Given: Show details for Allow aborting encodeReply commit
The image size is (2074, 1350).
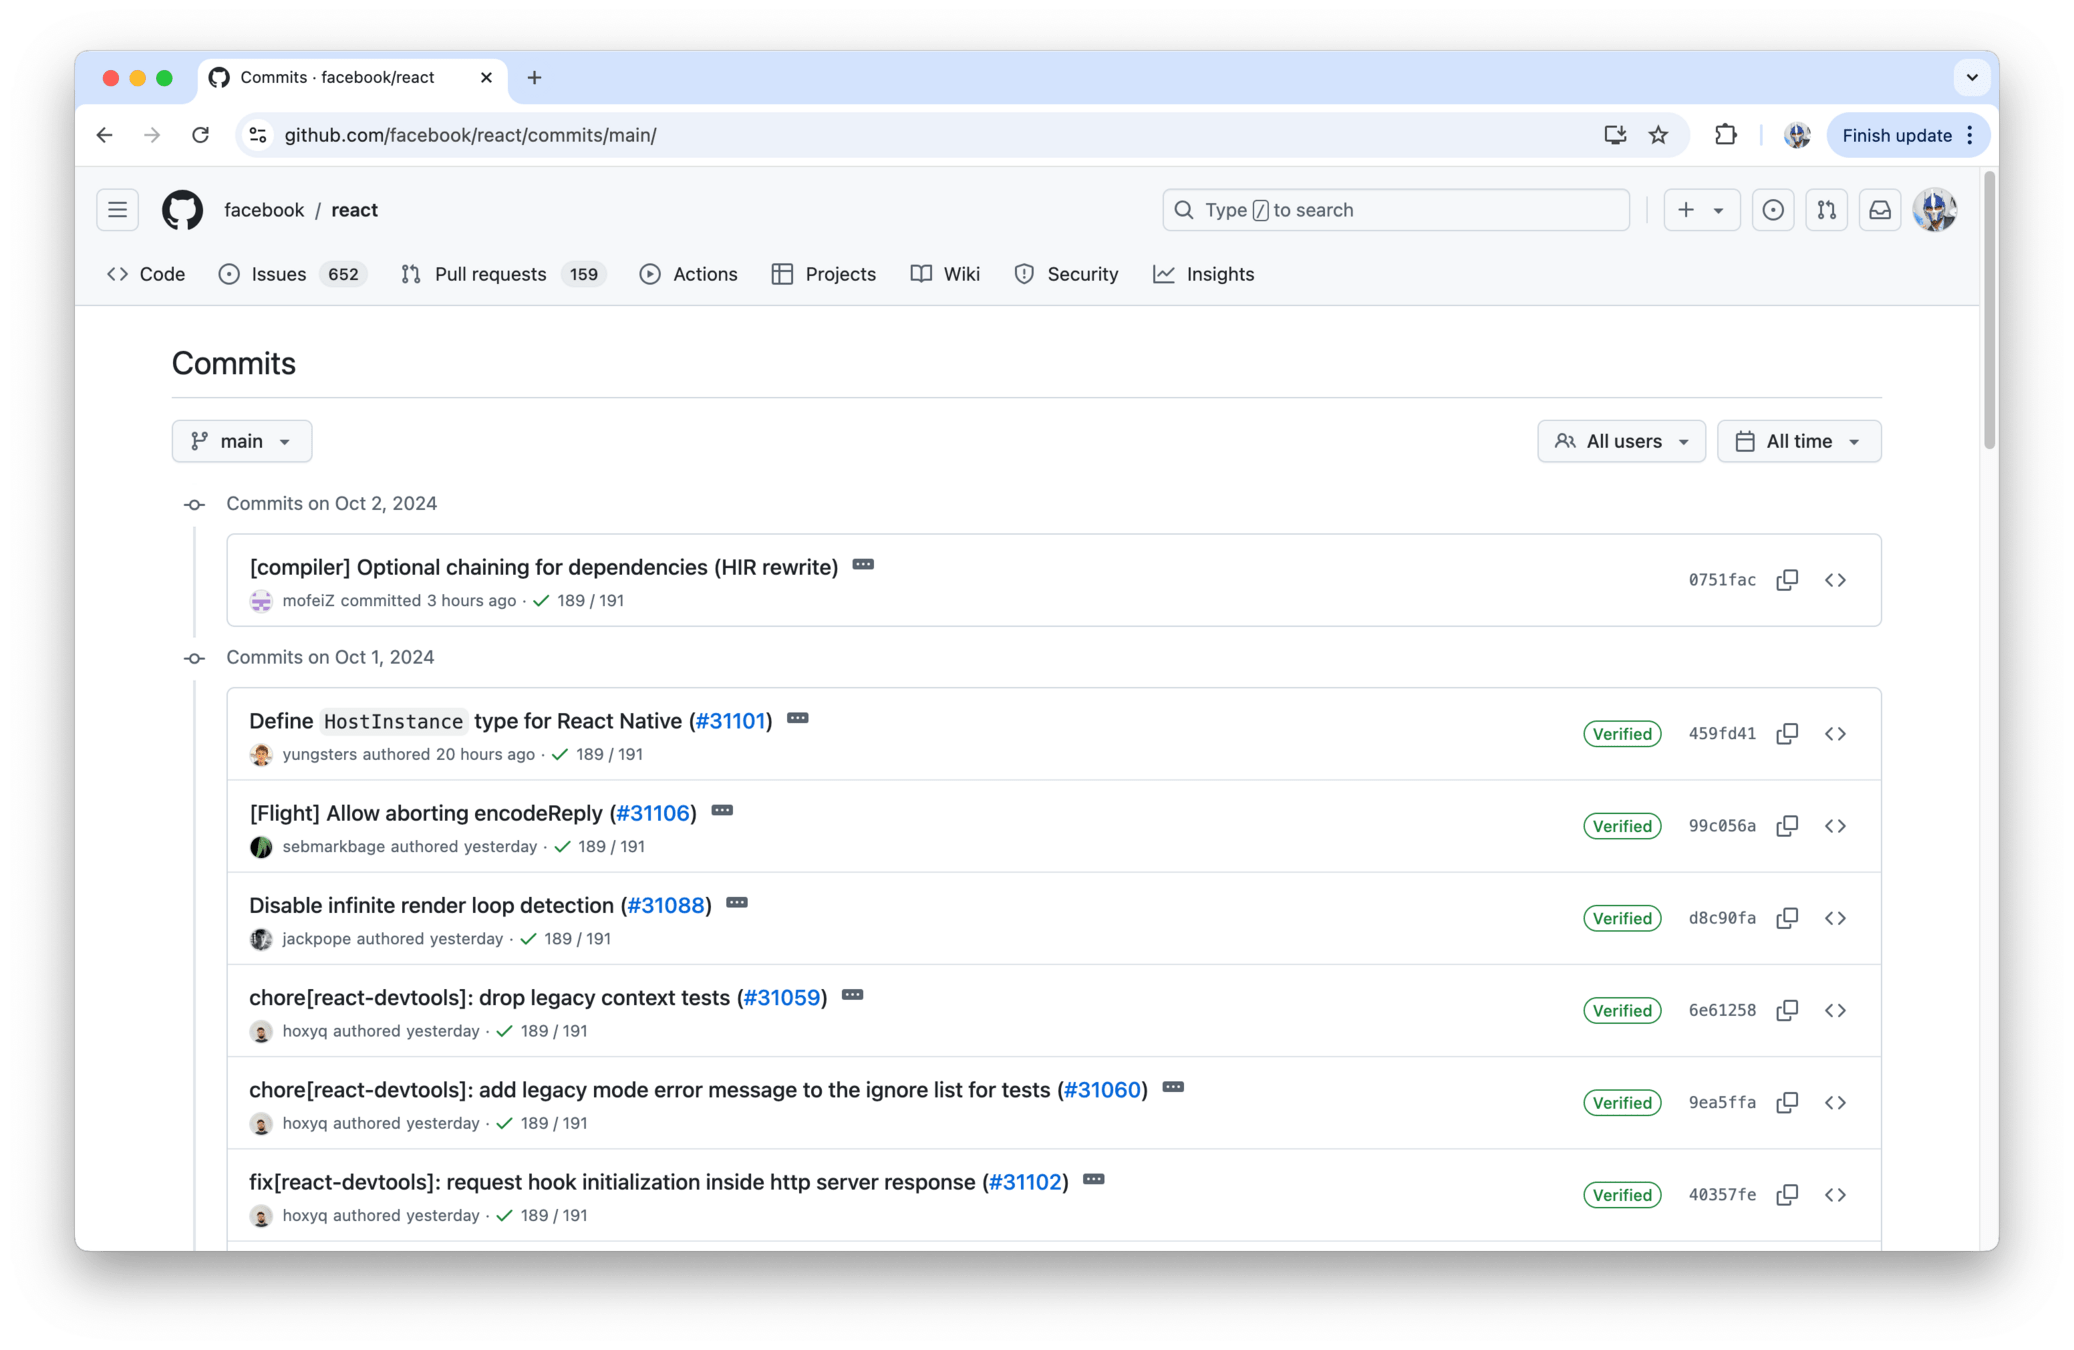Looking at the screenshot, I should [x=722, y=811].
